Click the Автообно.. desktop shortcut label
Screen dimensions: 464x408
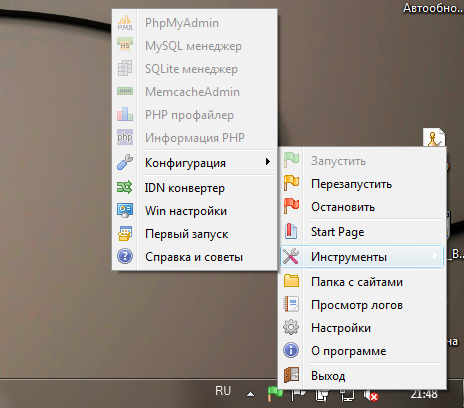click(433, 8)
